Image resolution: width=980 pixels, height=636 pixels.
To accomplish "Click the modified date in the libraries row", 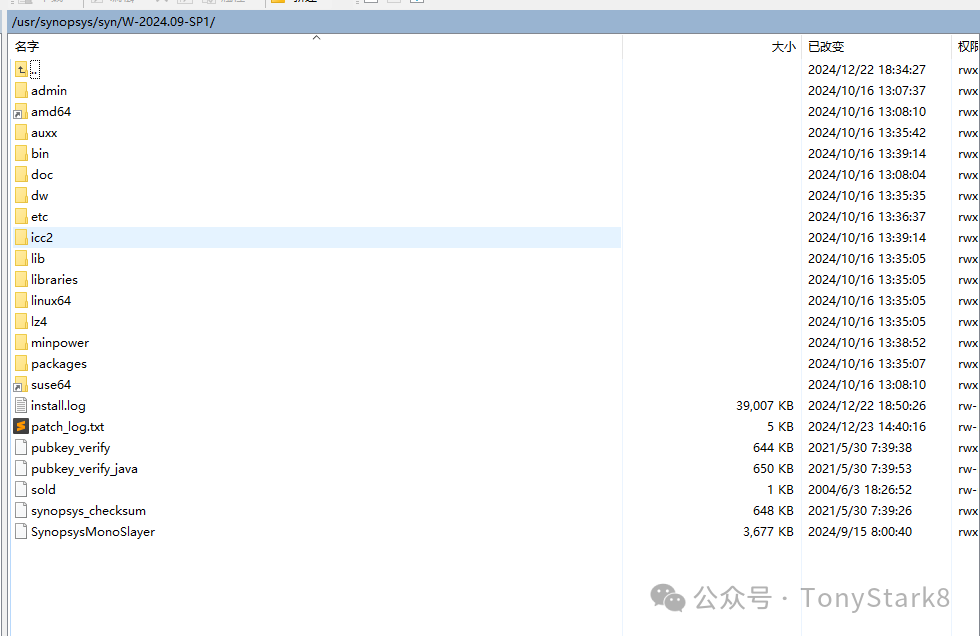I will click(x=867, y=280).
